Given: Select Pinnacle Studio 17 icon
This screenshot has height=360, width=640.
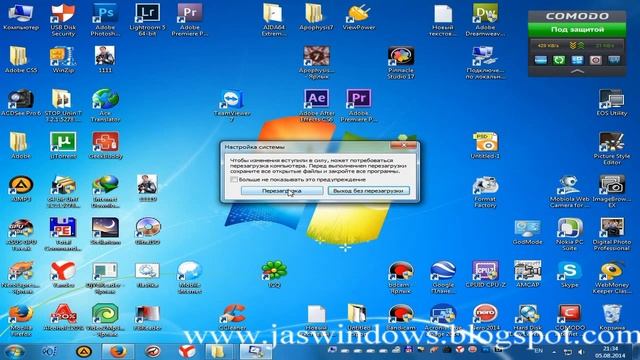Looking at the screenshot, I should pos(401,63).
